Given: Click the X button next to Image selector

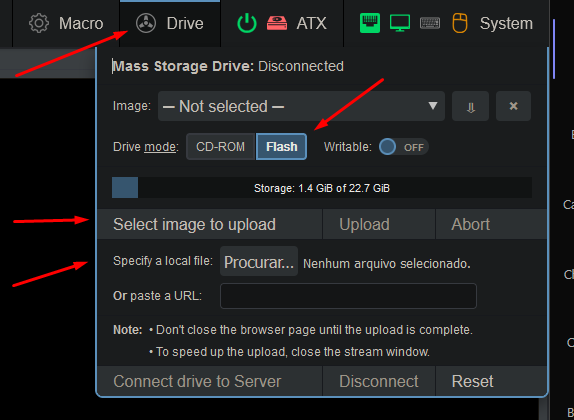Looking at the screenshot, I should tap(513, 106).
